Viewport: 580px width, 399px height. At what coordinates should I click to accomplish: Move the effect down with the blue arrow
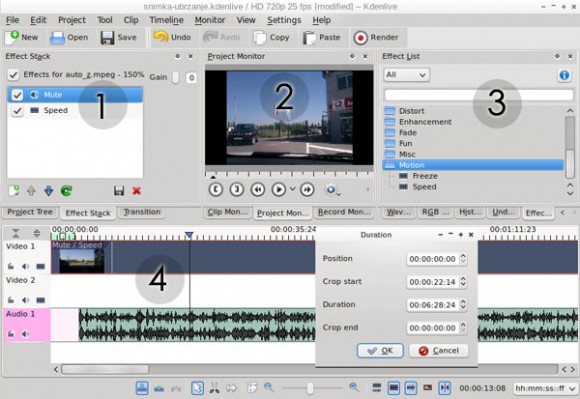pyautogui.click(x=48, y=191)
